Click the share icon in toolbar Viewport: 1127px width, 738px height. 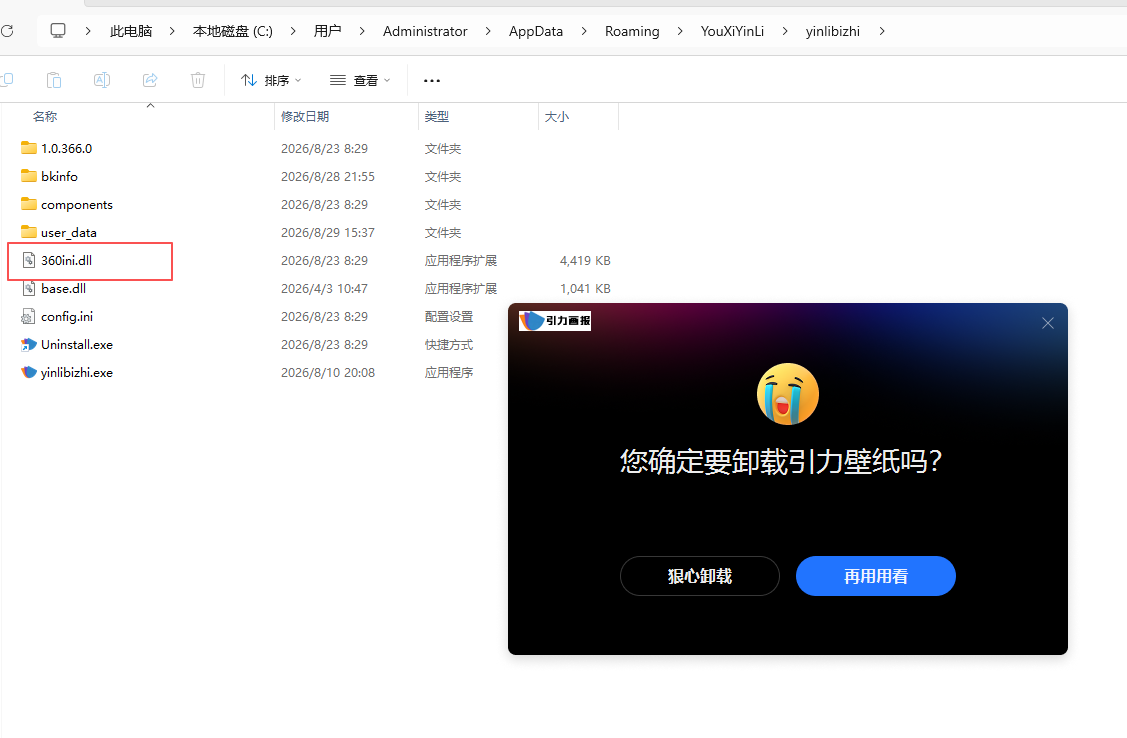(x=150, y=80)
